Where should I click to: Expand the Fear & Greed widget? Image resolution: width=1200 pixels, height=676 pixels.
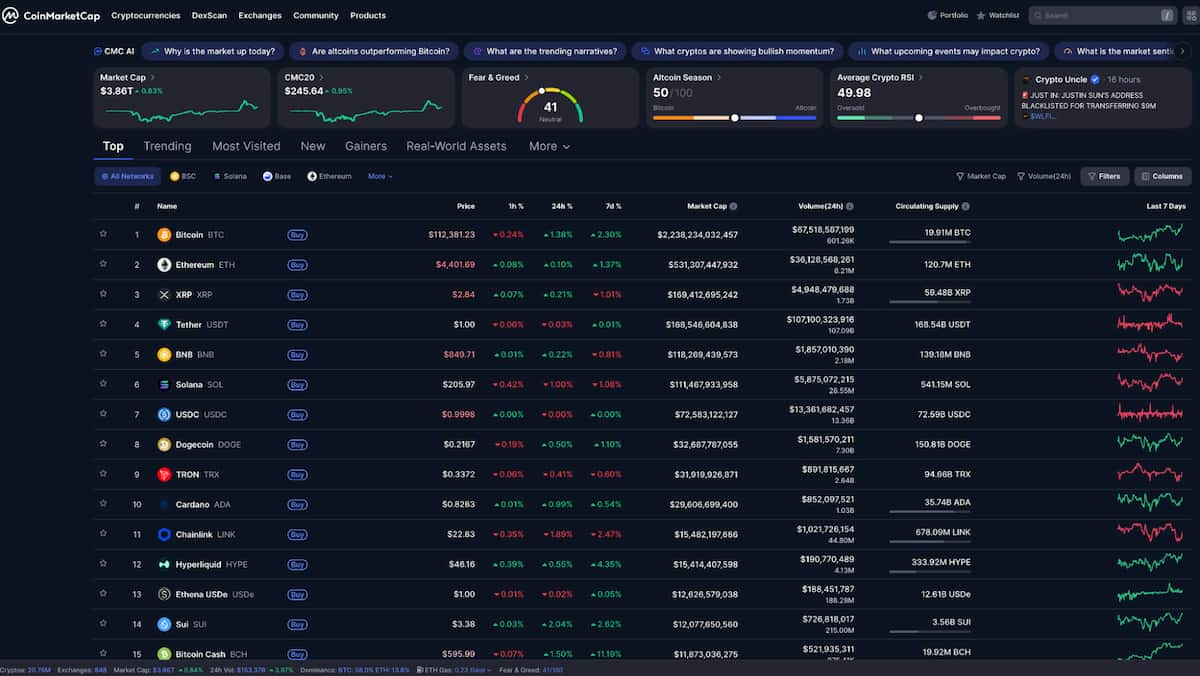pyautogui.click(x=527, y=77)
